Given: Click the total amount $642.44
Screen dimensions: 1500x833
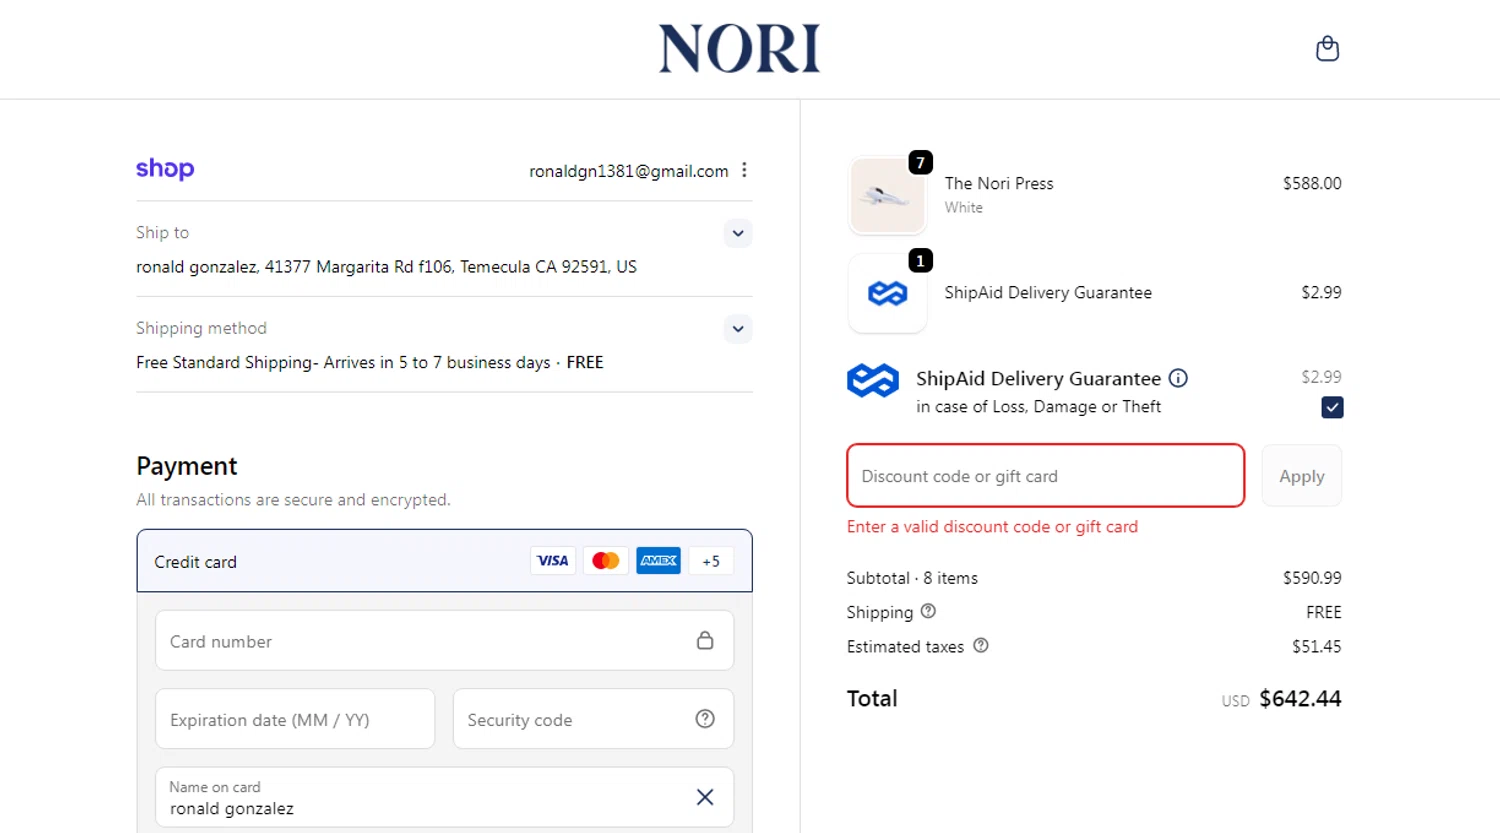Looking at the screenshot, I should (1300, 699).
